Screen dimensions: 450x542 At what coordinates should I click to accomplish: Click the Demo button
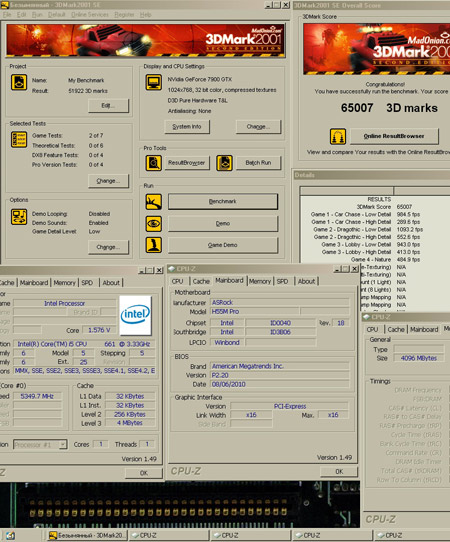(x=223, y=224)
